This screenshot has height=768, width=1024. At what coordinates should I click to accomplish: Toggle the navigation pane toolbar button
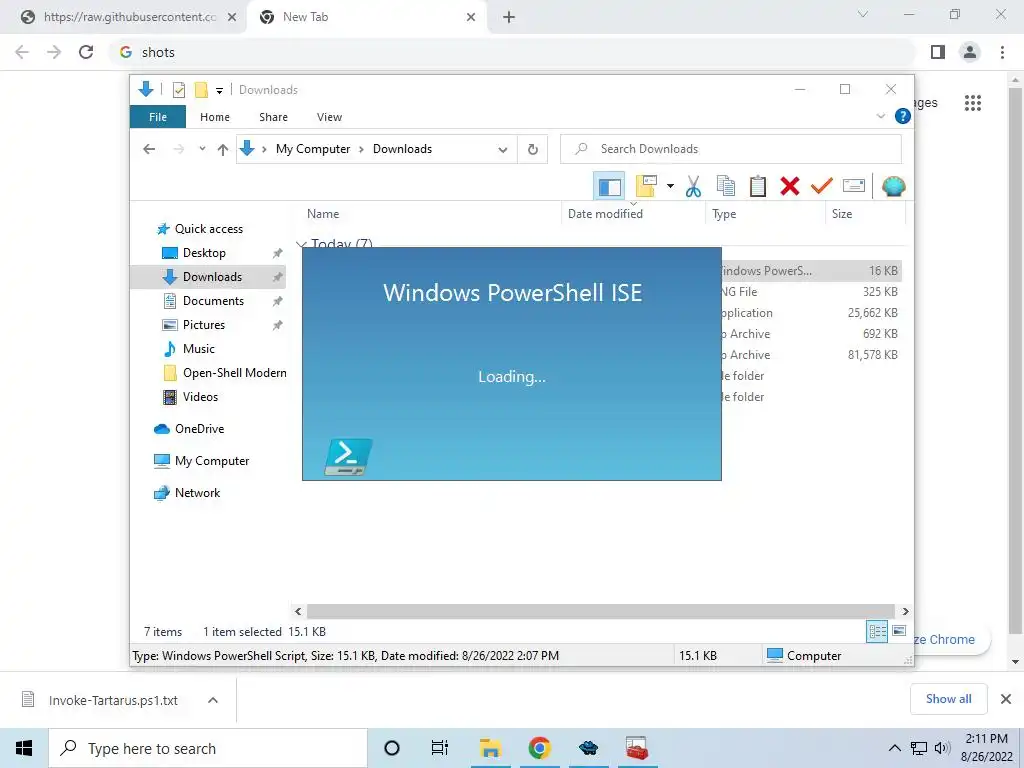(609, 187)
